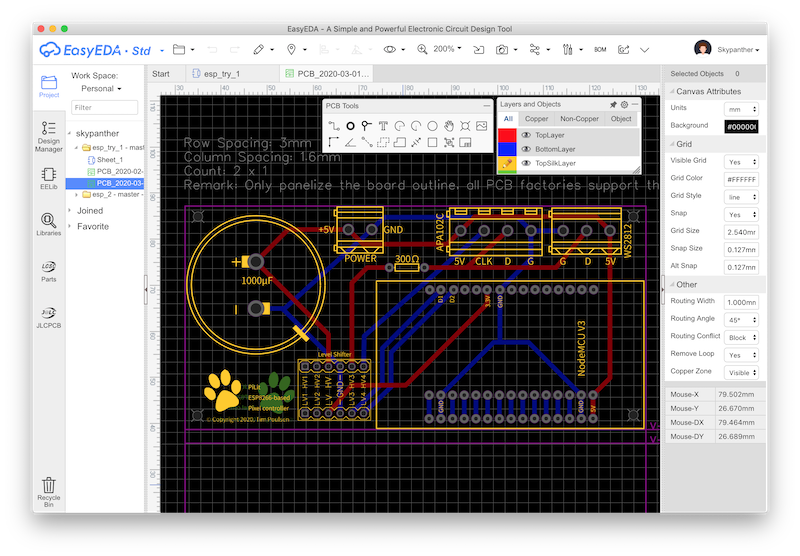
Task: Open Sheet_1 in the project tree
Action: 109,160
